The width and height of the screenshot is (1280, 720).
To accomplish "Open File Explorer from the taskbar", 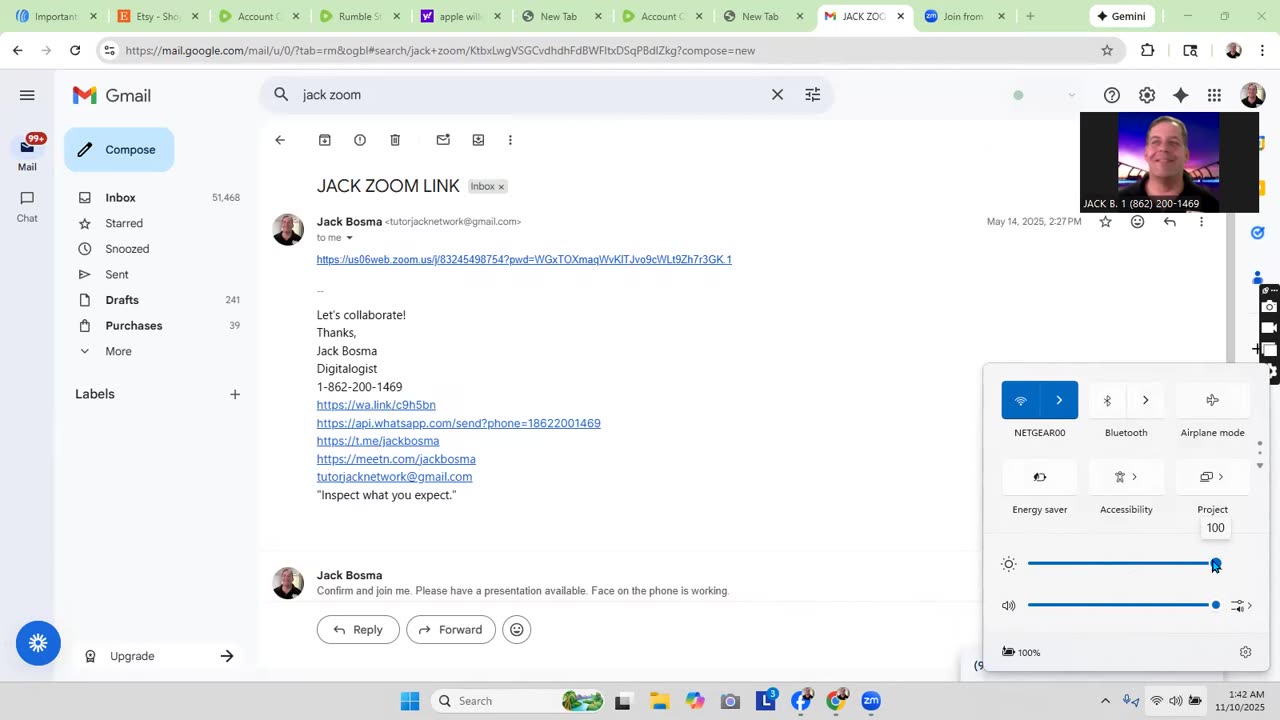I will [658, 701].
